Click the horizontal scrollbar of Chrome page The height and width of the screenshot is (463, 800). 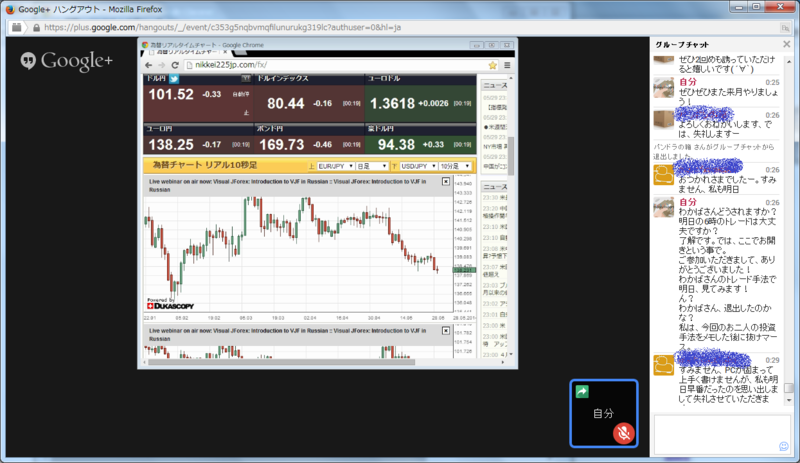point(280,362)
